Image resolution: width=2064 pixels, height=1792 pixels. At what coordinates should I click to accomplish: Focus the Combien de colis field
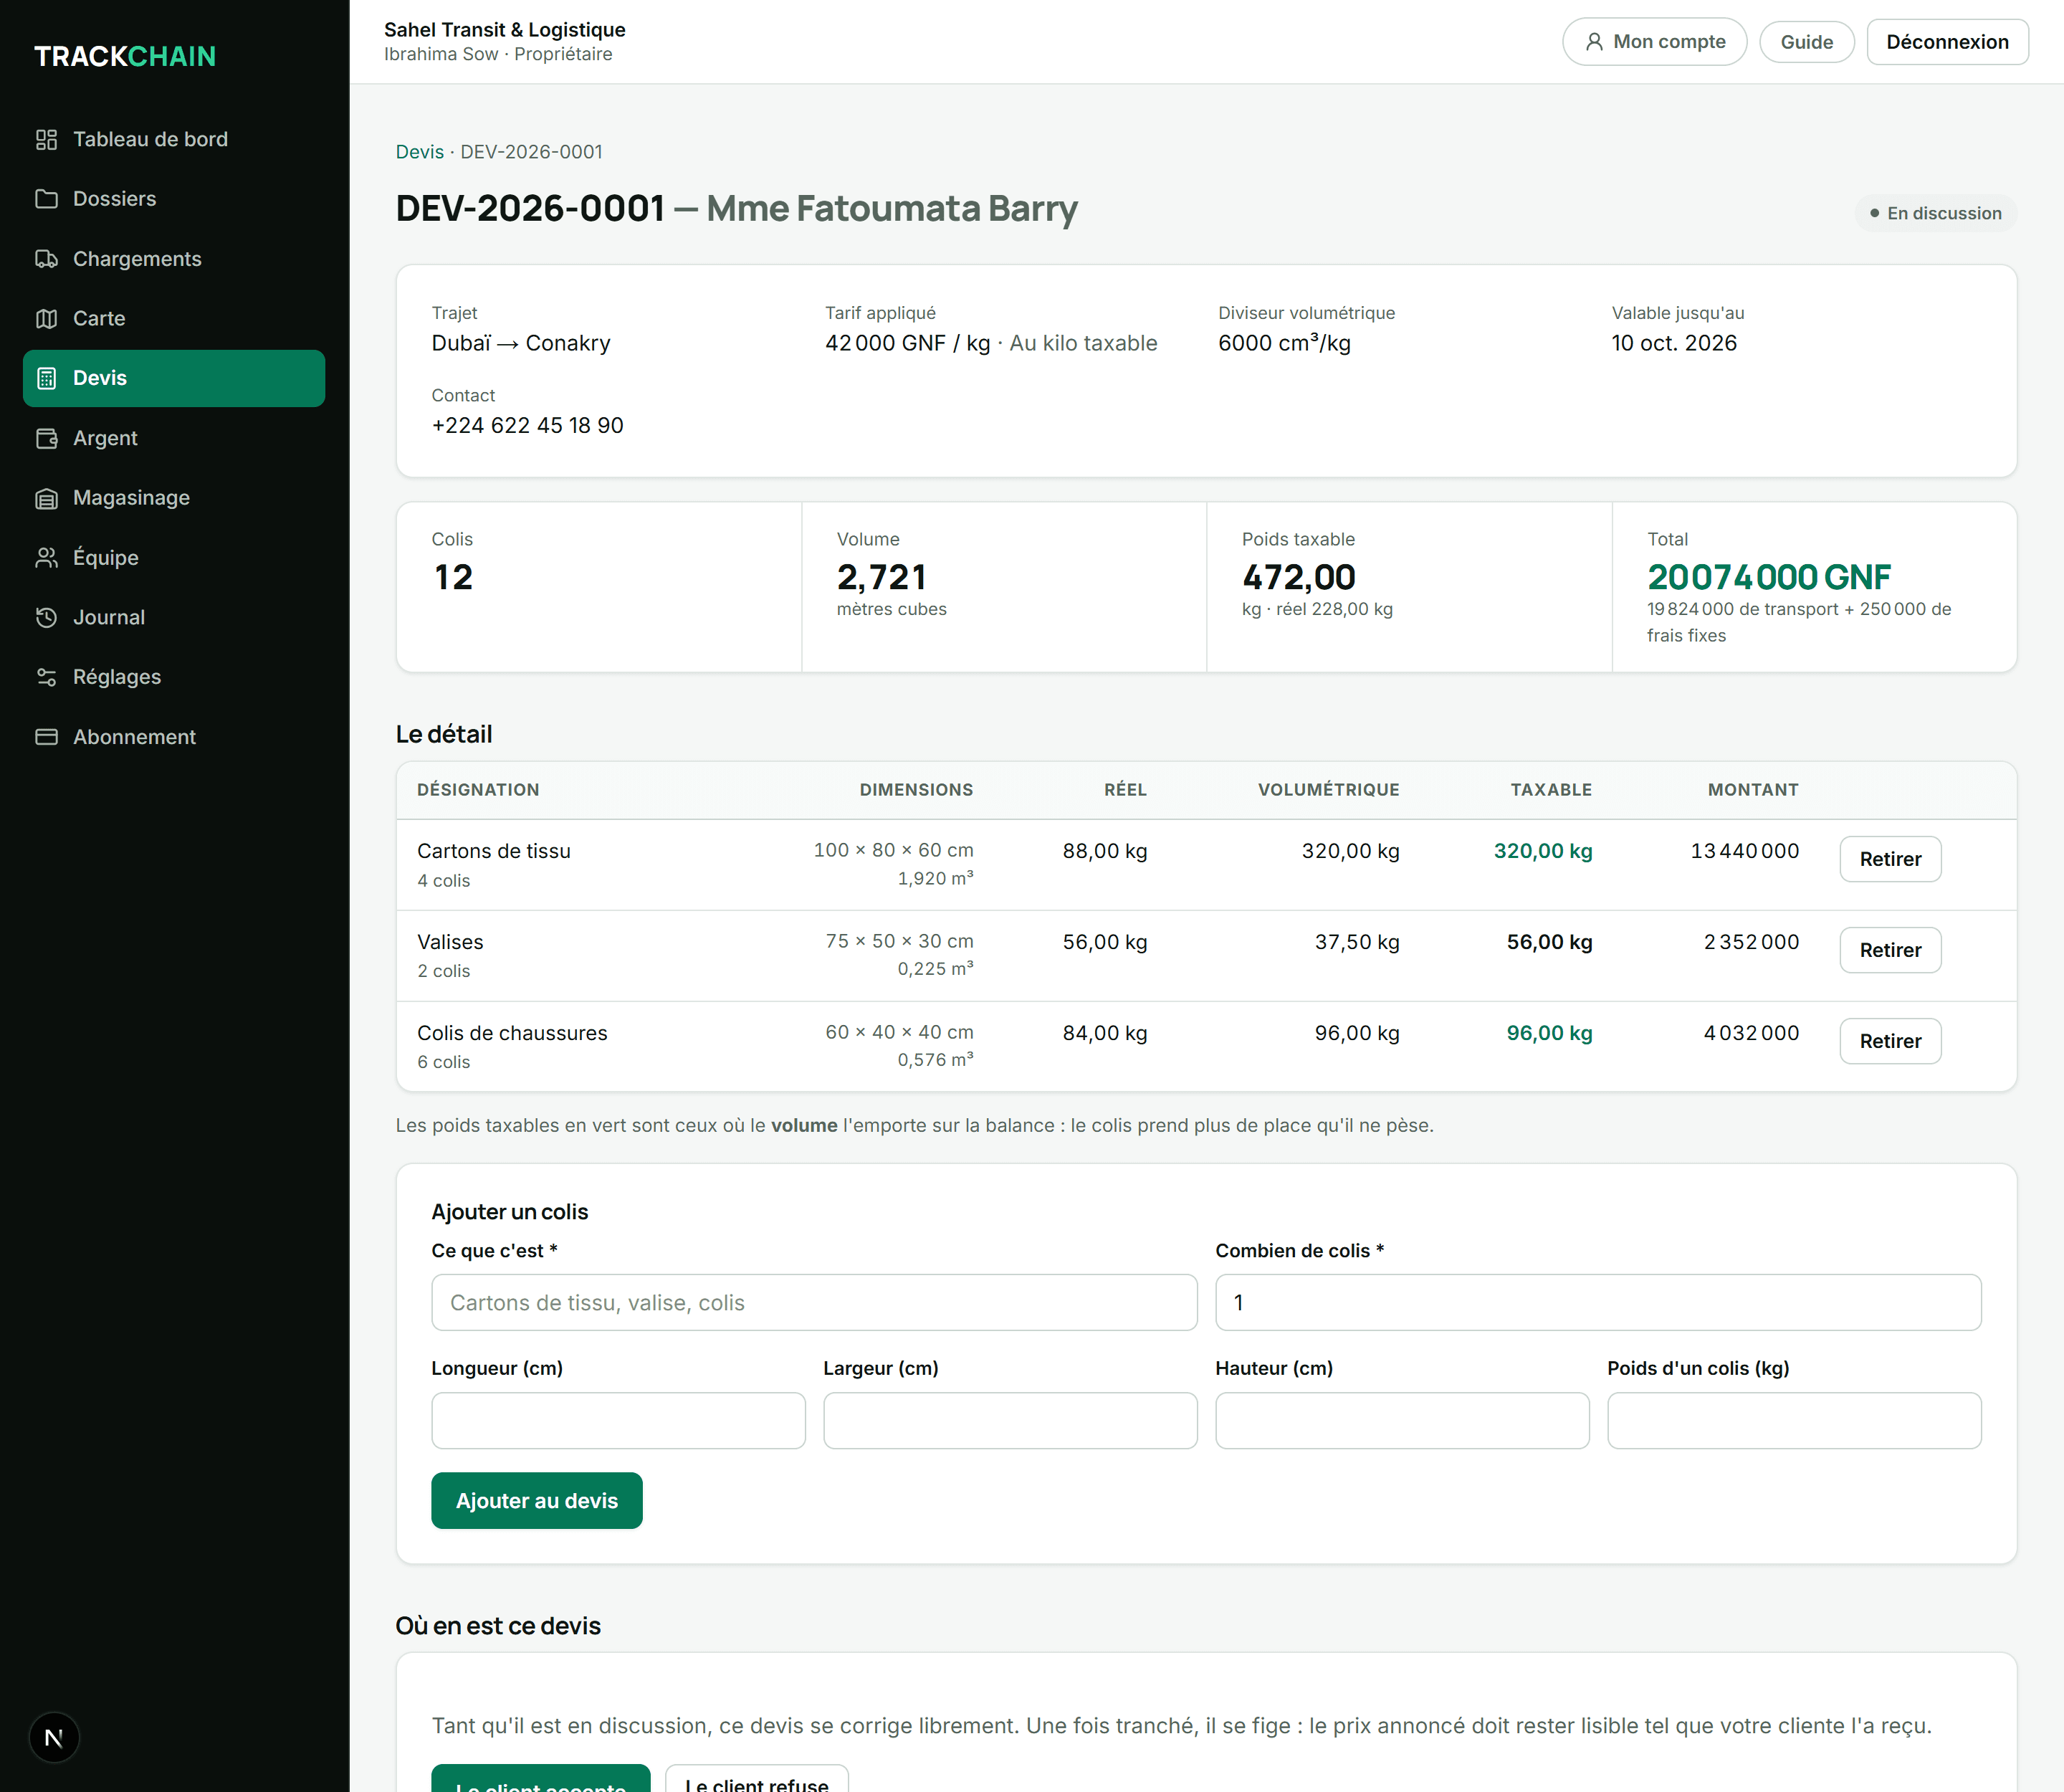coord(1598,1302)
